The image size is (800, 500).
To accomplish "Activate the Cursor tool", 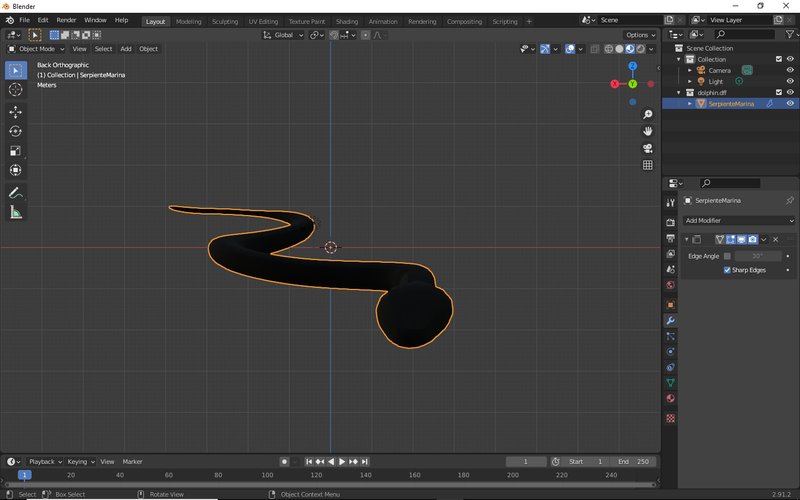I will point(16,90).
